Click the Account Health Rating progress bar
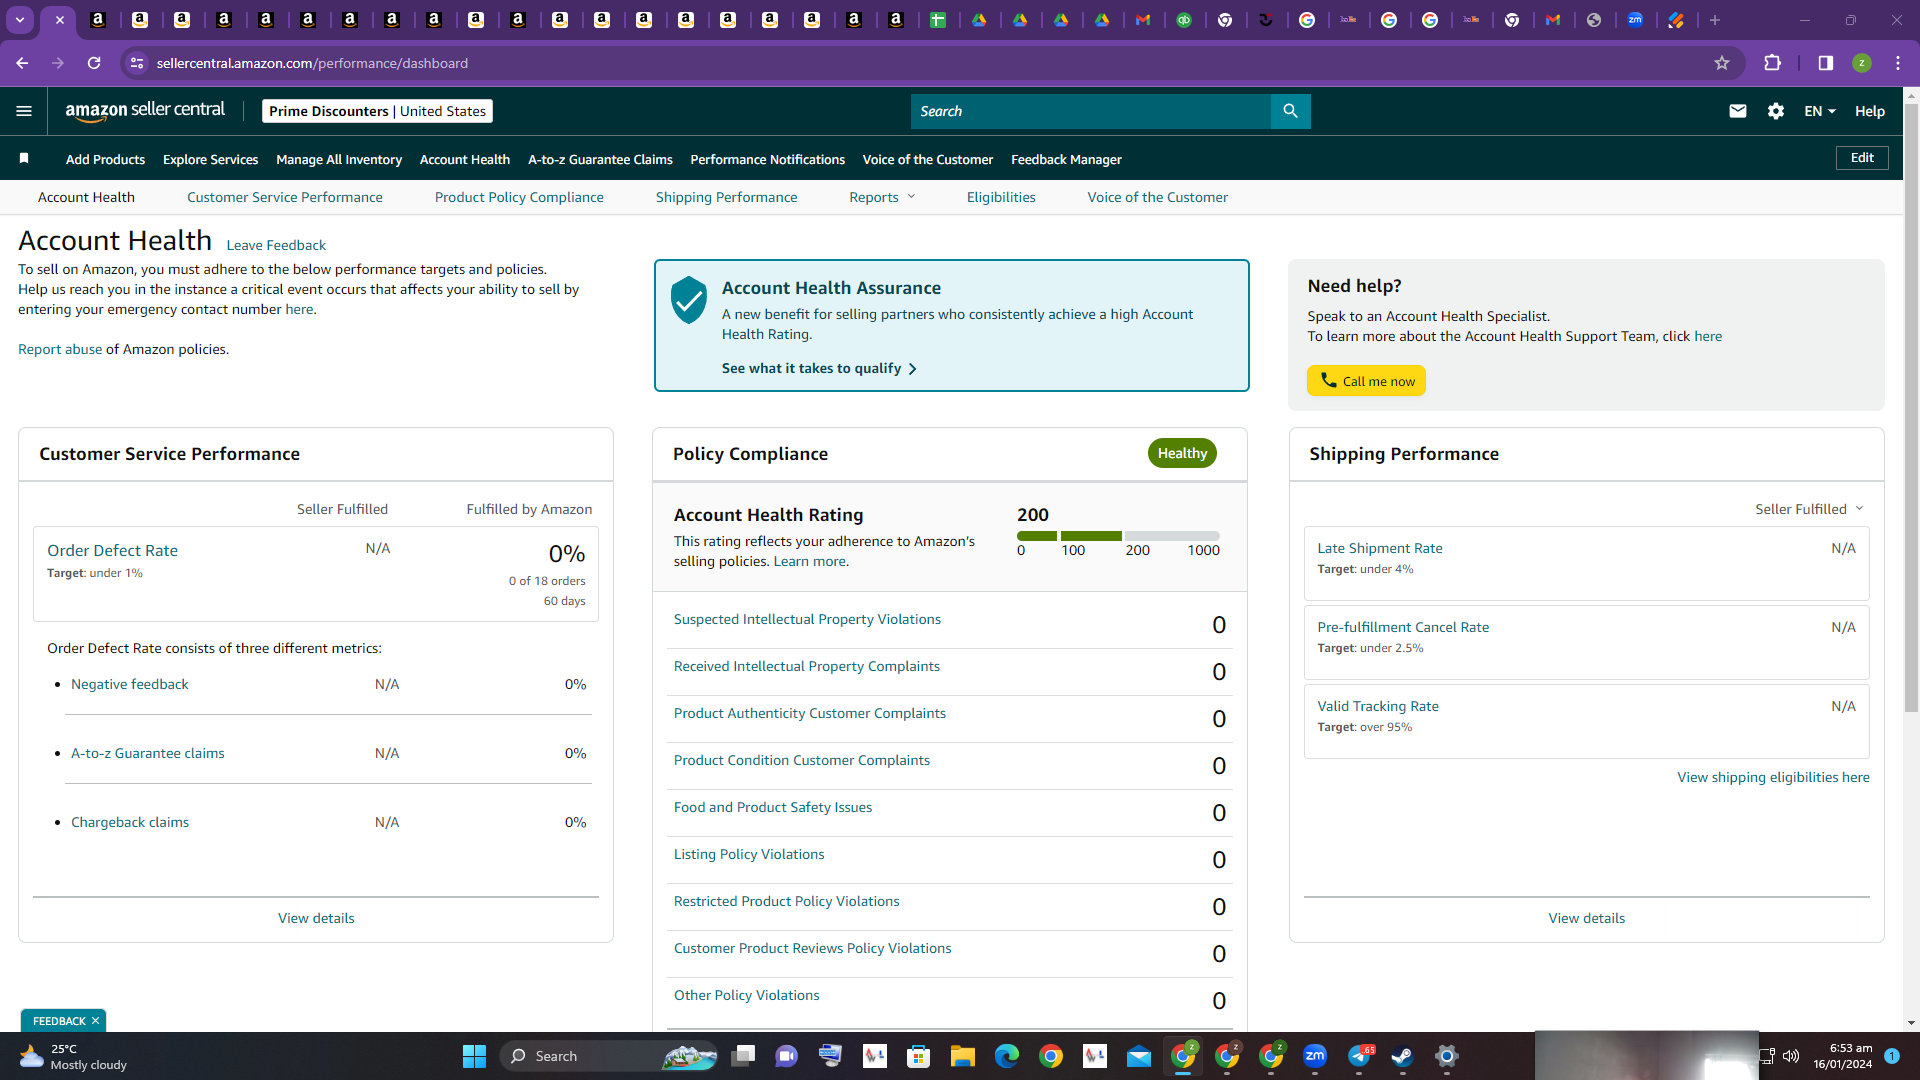This screenshot has width=1920, height=1080. tap(1118, 536)
